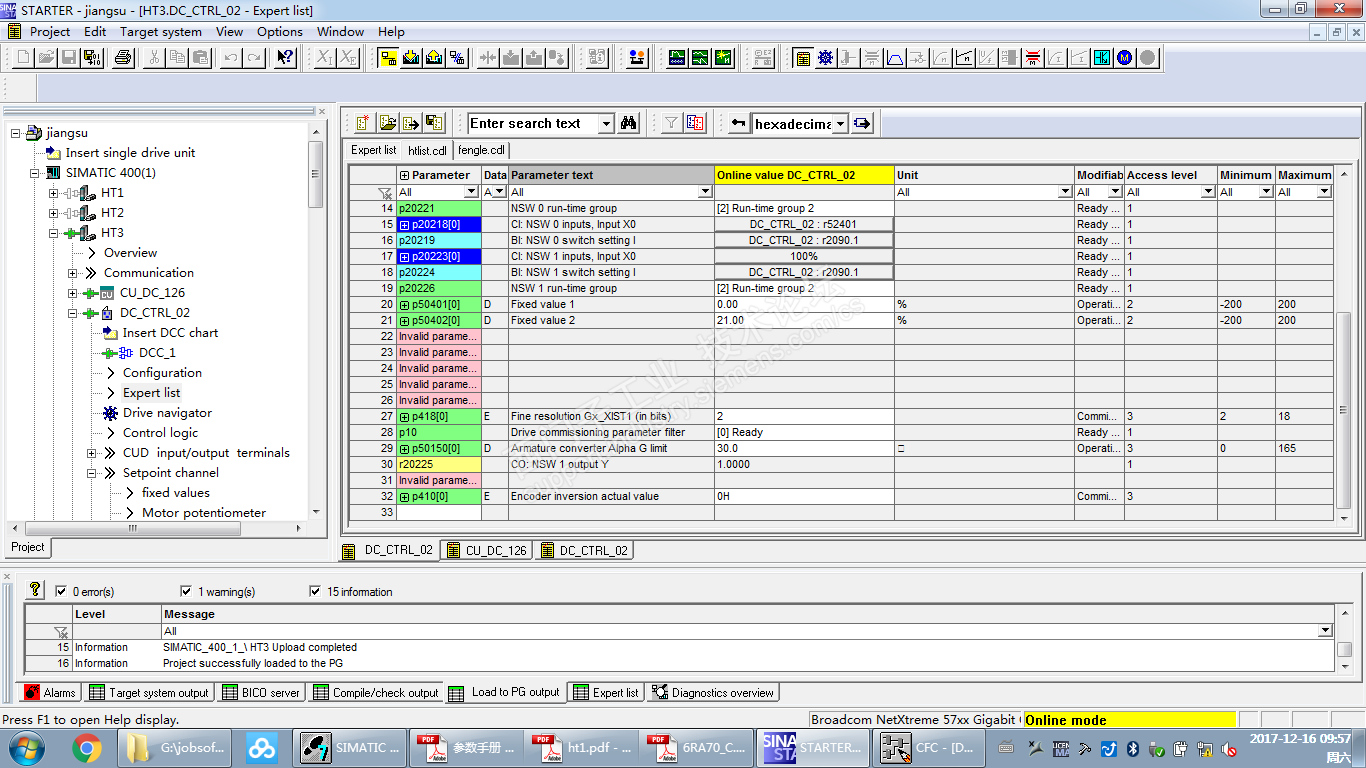Click the left arrow icon beside hexadecimal box

738,123
